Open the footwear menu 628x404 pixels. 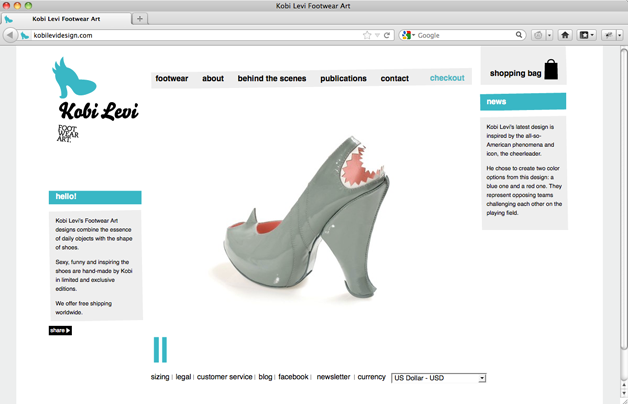171,78
